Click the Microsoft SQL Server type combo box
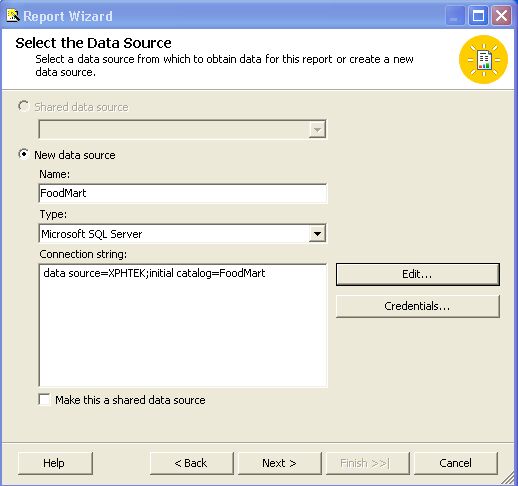The width and height of the screenshot is (518, 486). 182,234
